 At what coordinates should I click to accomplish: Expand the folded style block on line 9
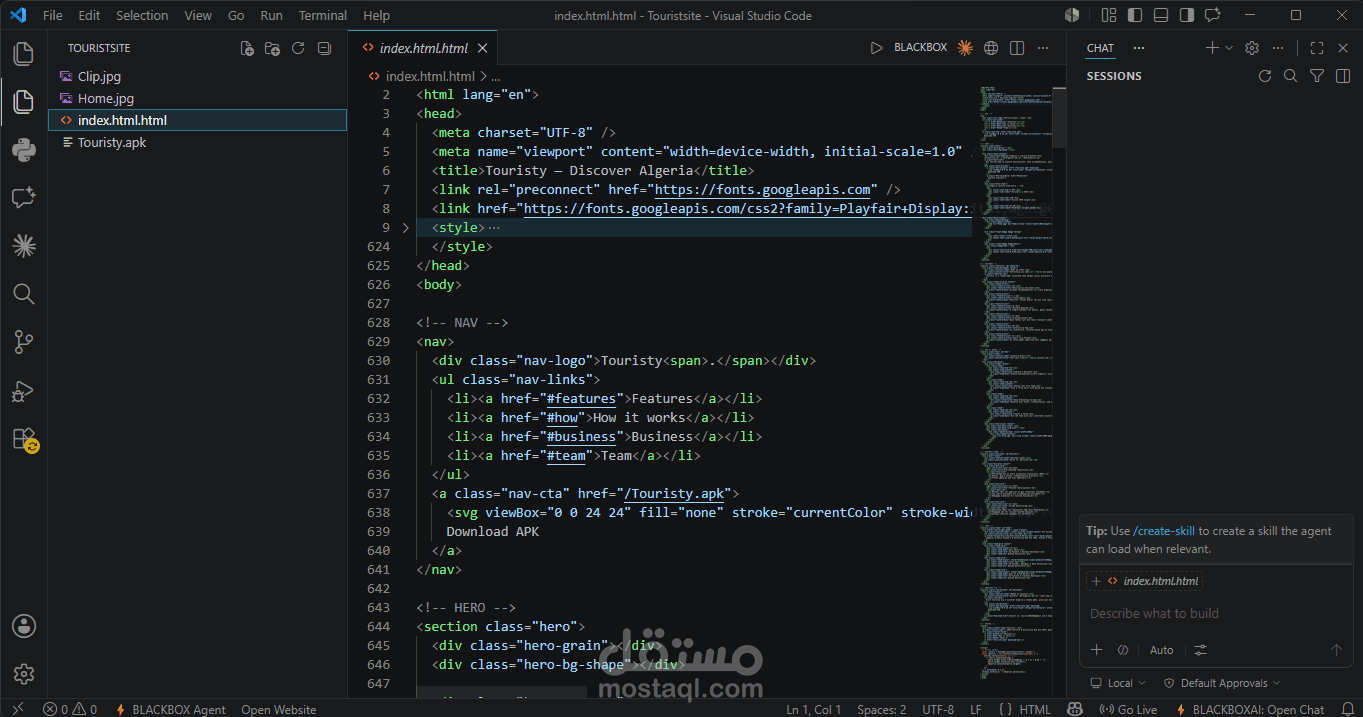[405, 228]
